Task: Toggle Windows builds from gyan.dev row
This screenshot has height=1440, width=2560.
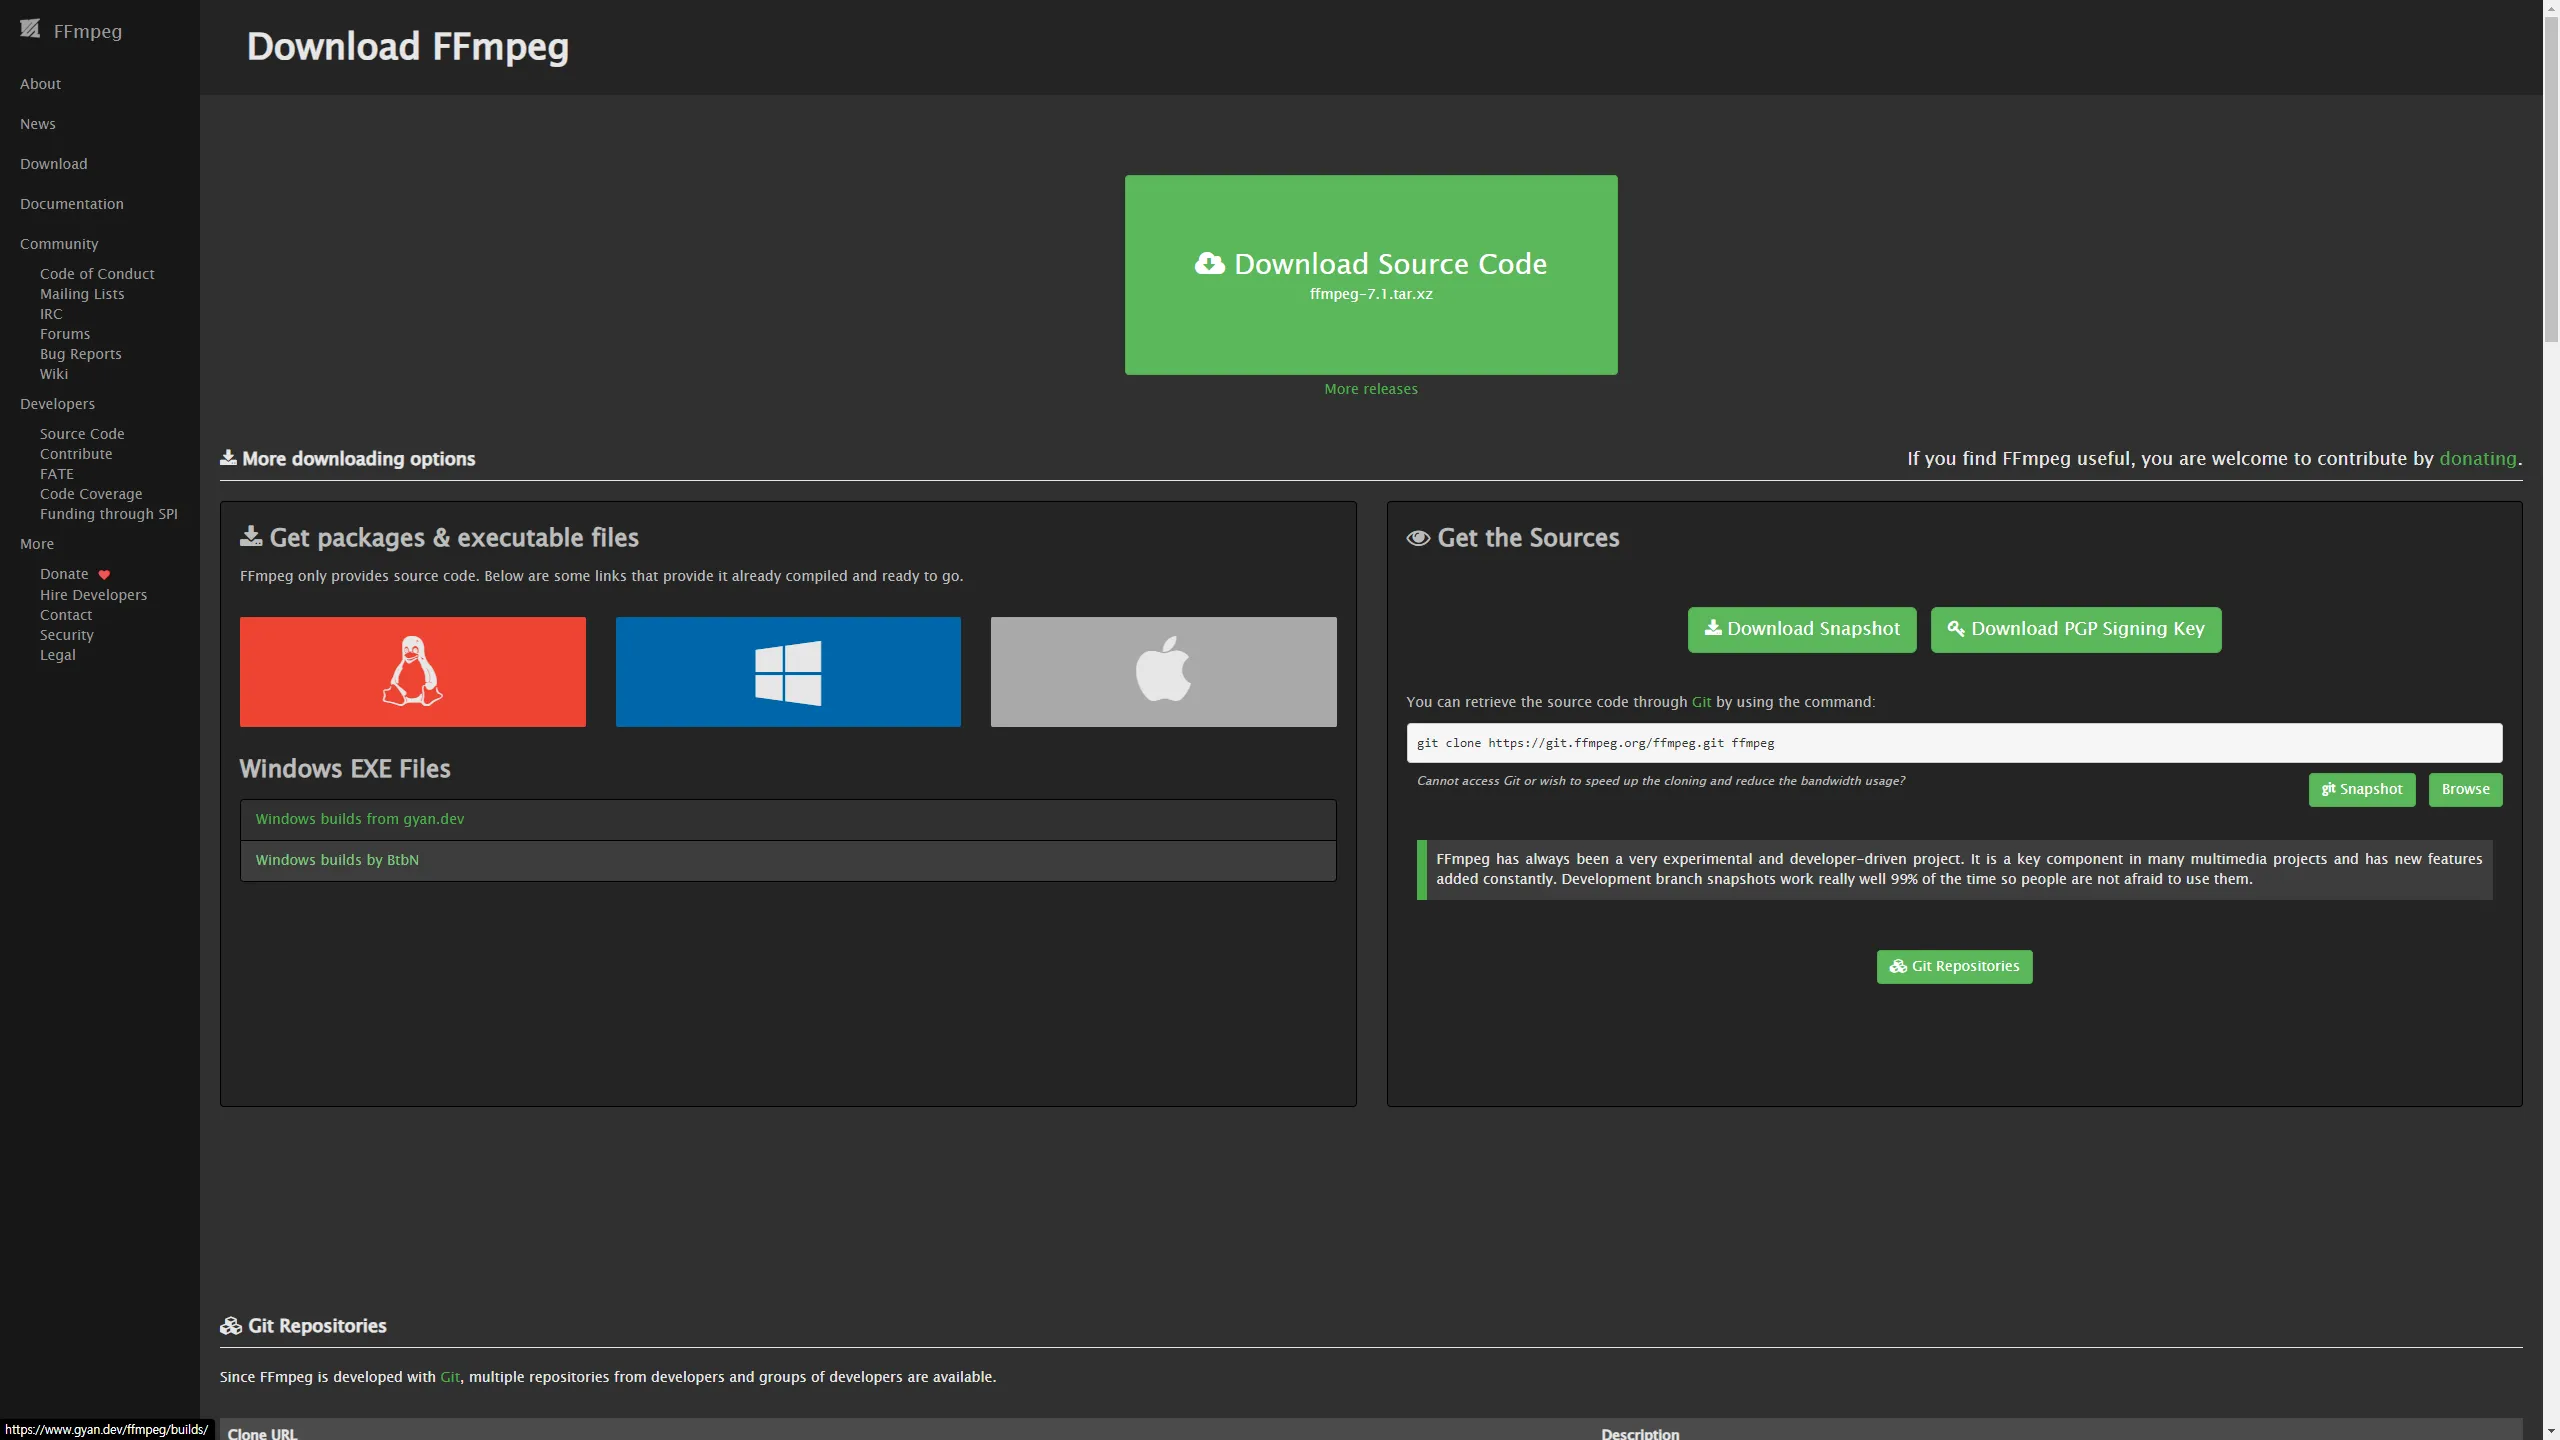Action: (x=788, y=819)
